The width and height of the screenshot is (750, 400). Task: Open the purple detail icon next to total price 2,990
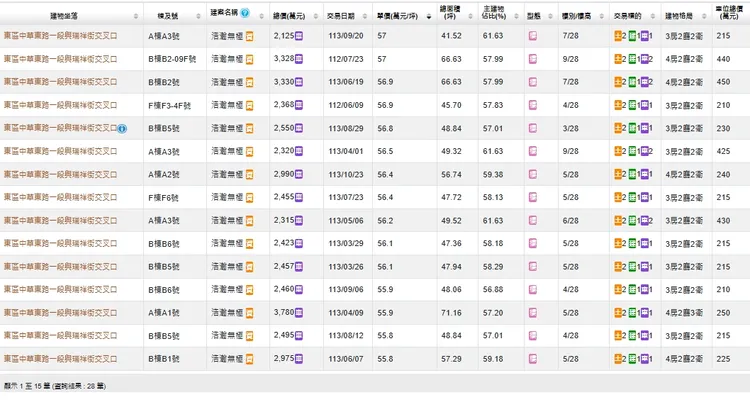[x=299, y=174]
